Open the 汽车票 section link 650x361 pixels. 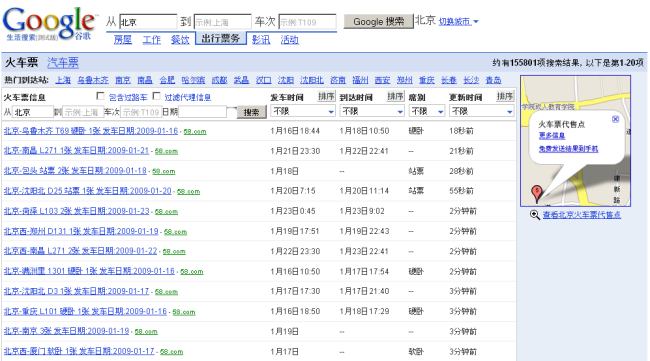click(x=63, y=63)
